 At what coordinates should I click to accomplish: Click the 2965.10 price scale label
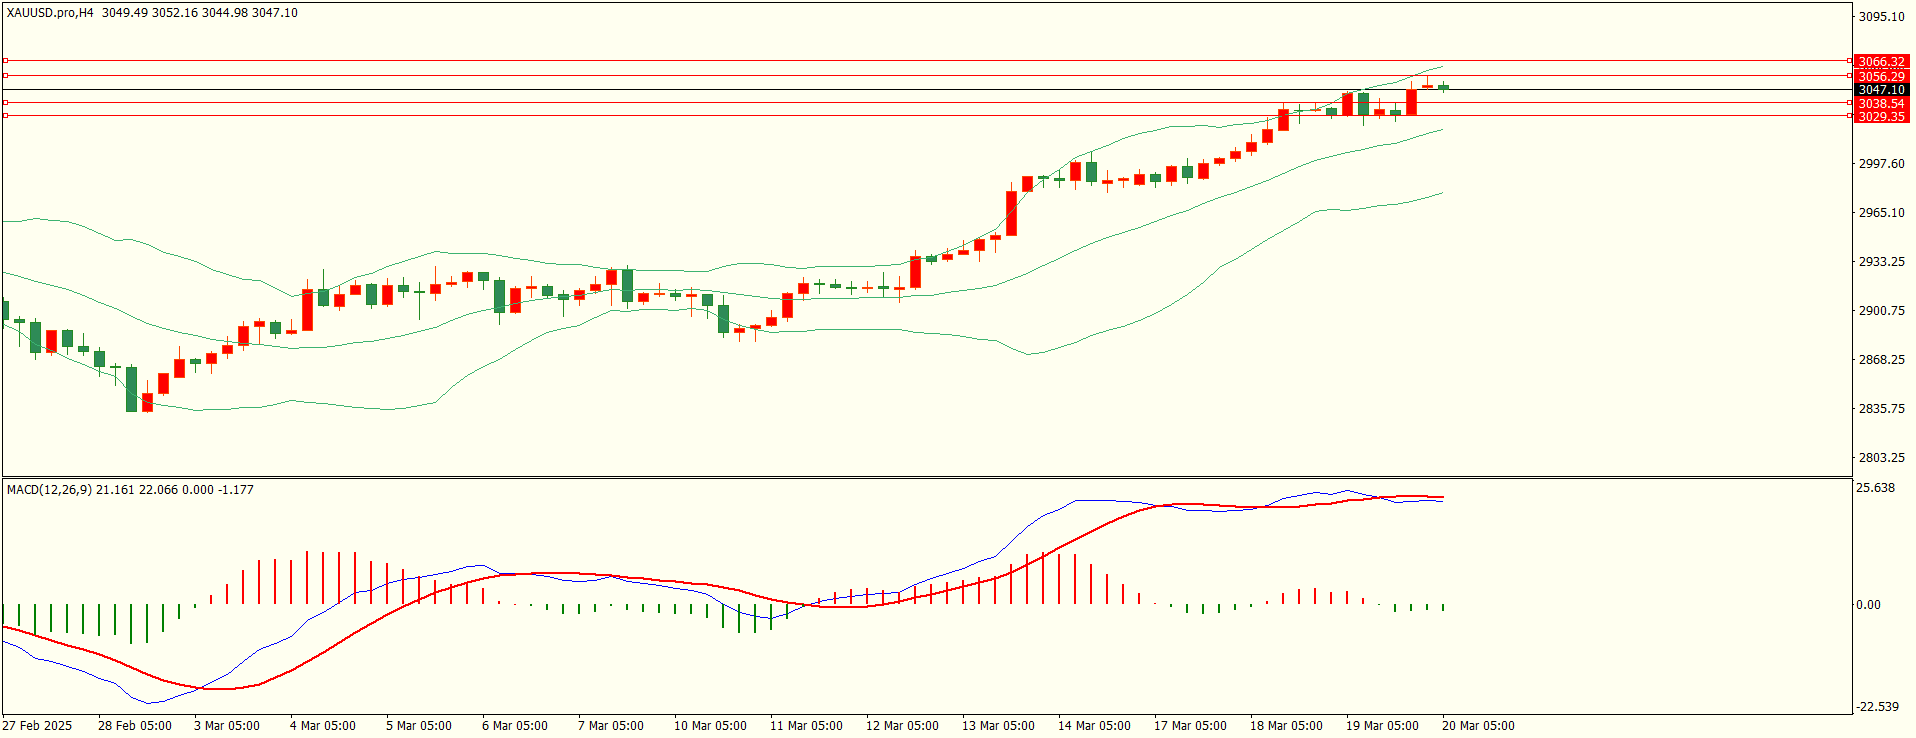click(x=1881, y=213)
